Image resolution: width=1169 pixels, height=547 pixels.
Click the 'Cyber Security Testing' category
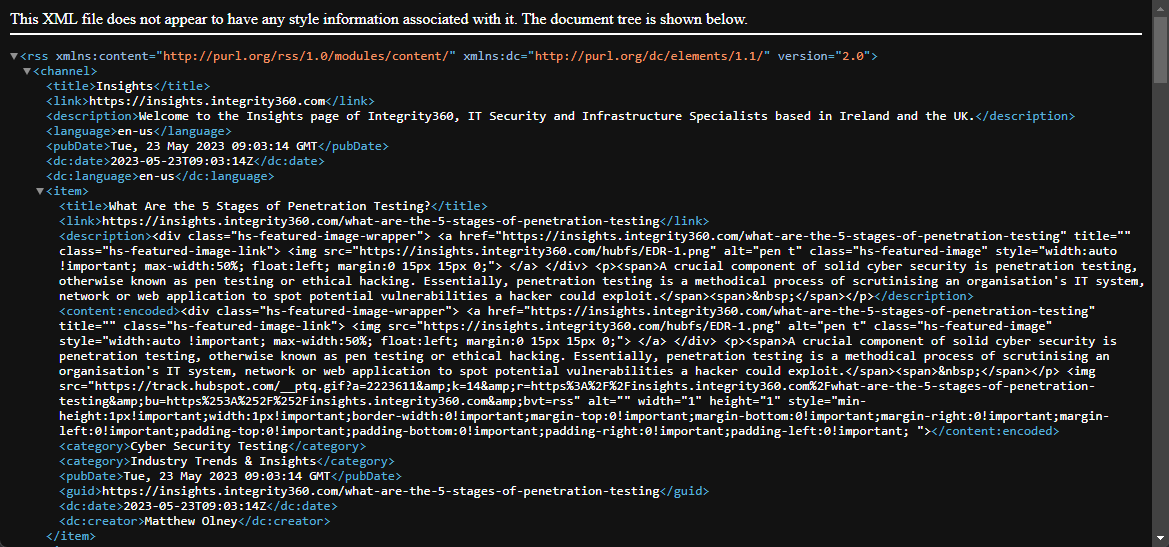click(x=209, y=446)
